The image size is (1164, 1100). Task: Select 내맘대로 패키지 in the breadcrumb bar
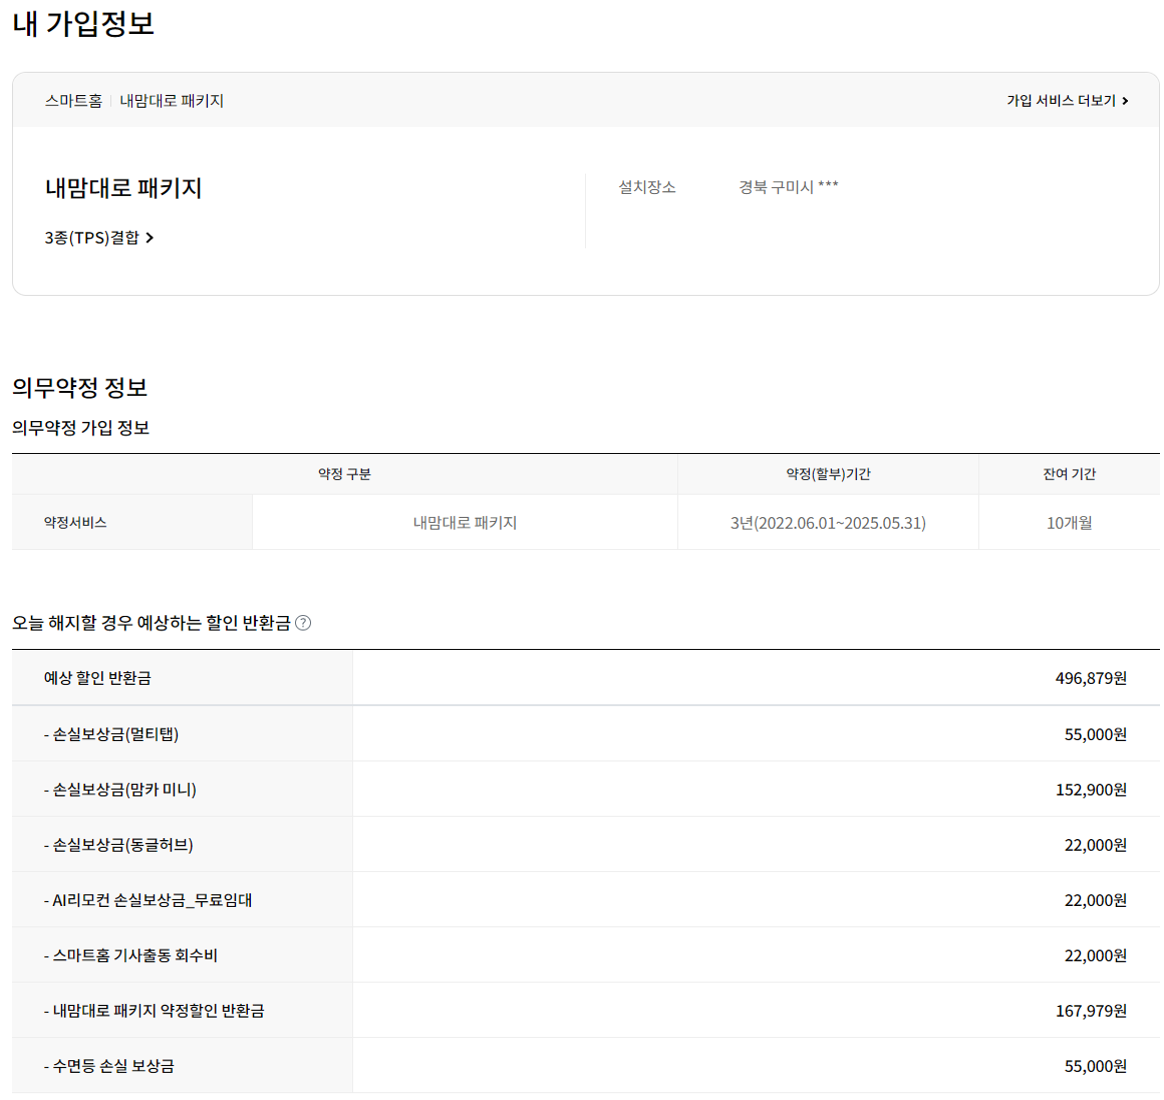point(171,101)
